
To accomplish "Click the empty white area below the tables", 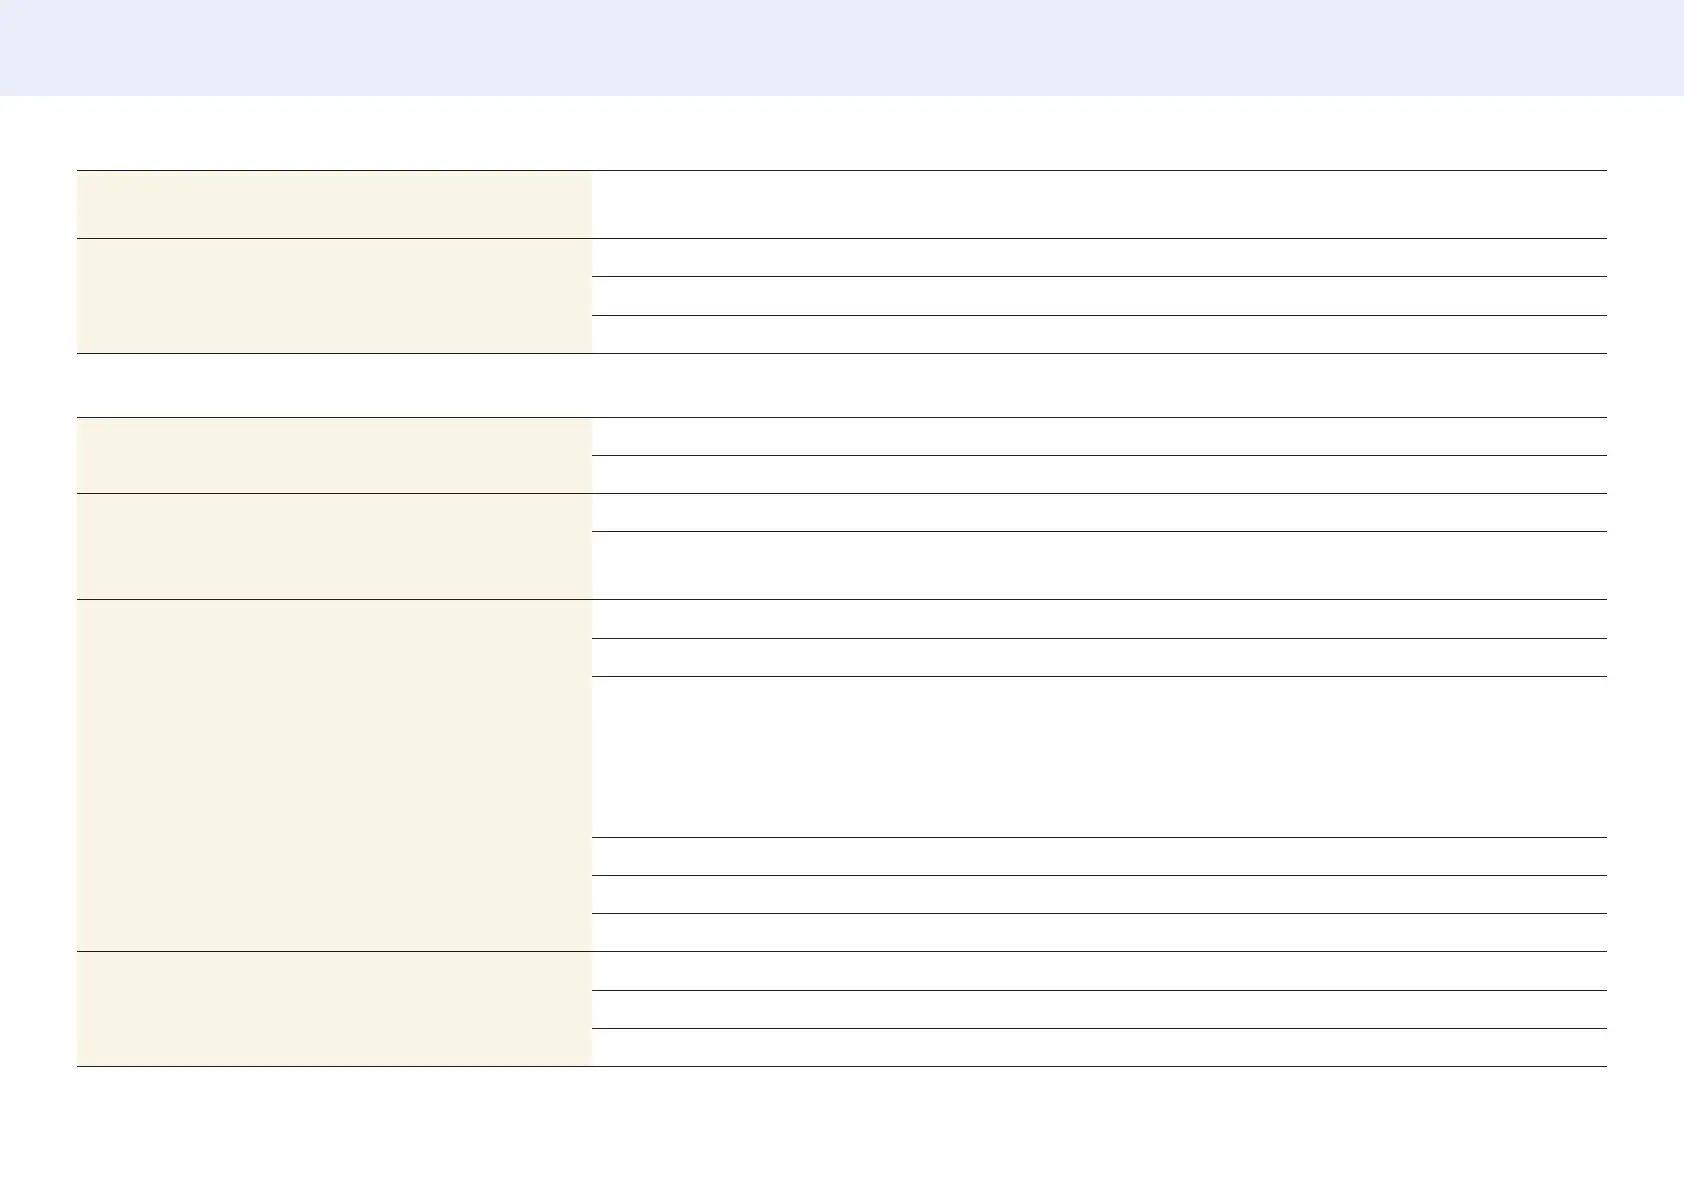I will tap(842, 1128).
